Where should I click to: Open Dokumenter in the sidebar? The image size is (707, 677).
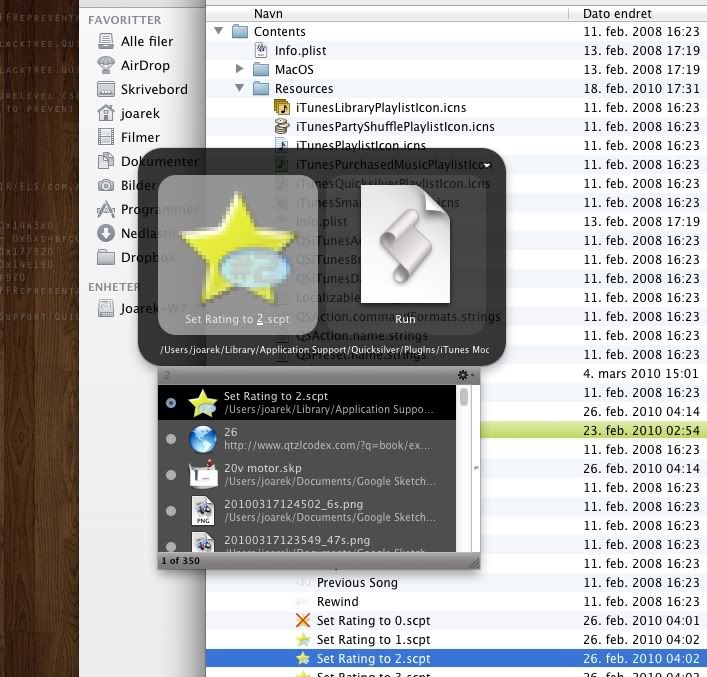pos(148,161)
